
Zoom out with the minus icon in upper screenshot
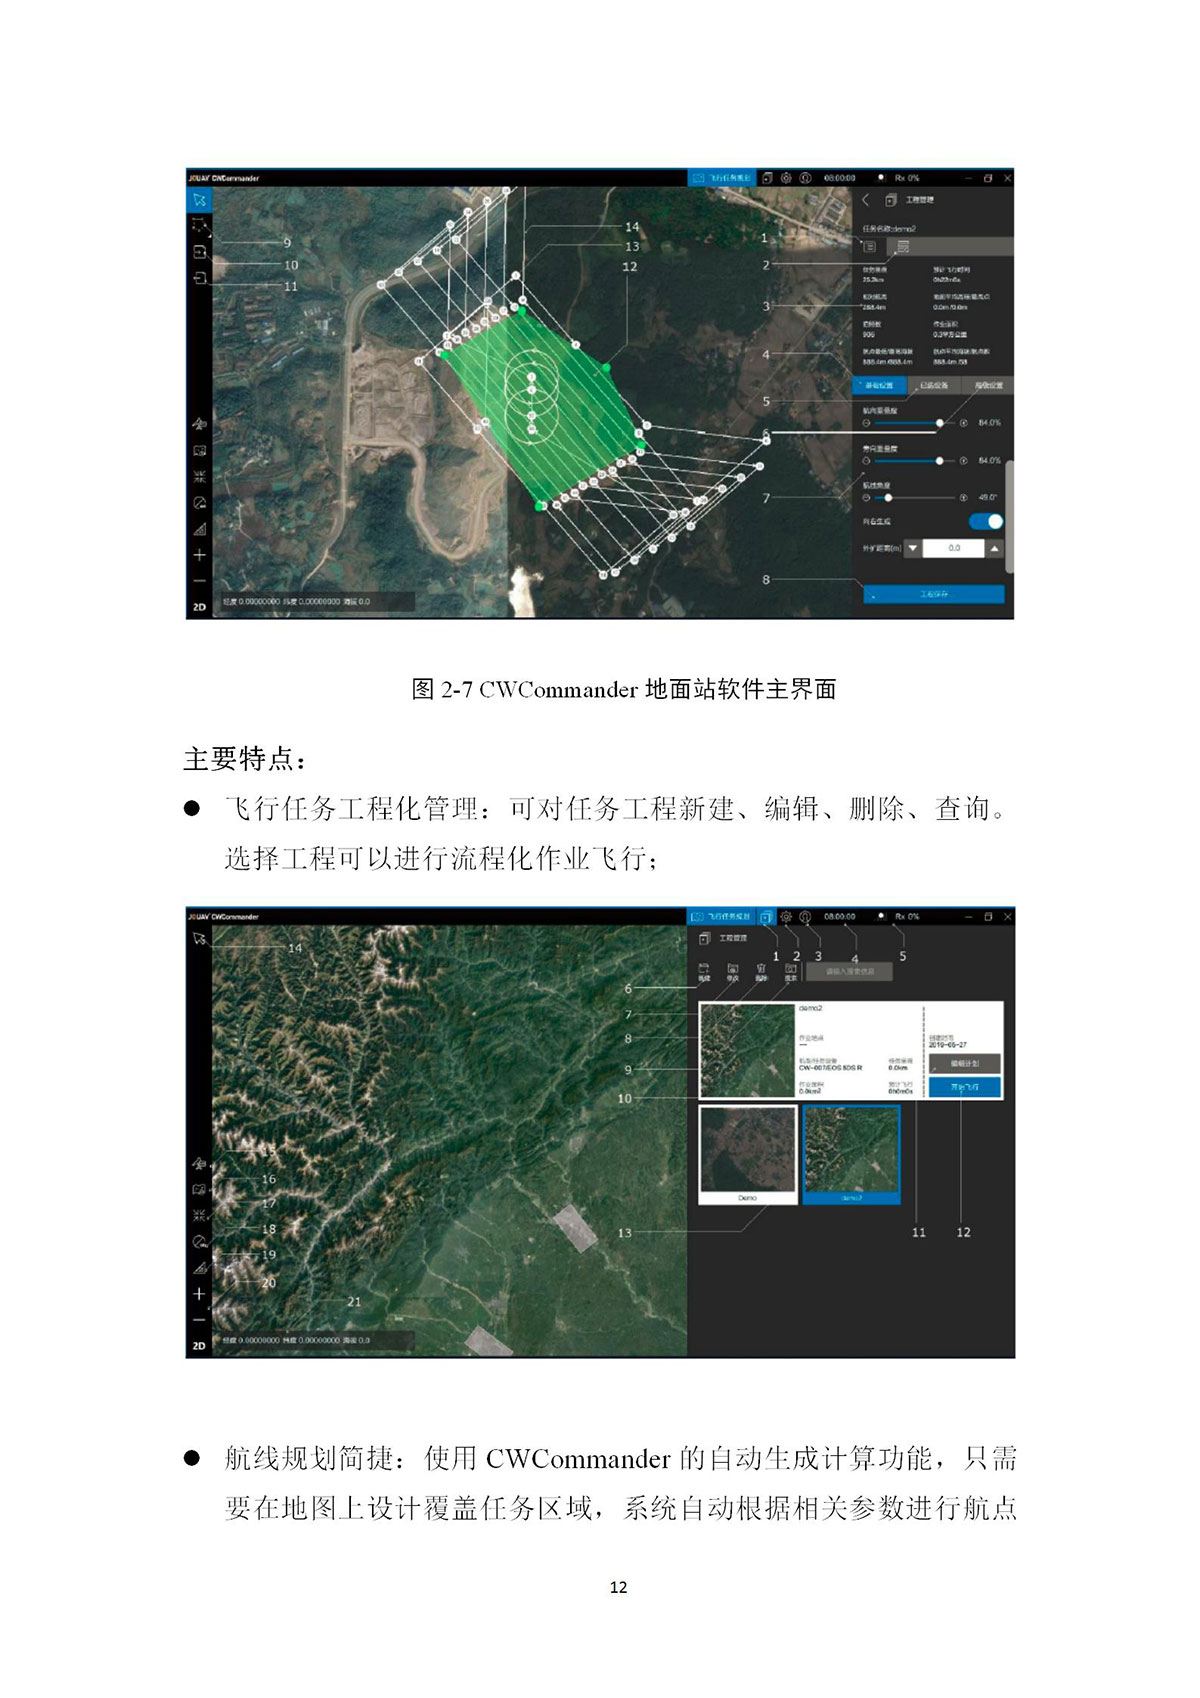click(x=199, y=581)
